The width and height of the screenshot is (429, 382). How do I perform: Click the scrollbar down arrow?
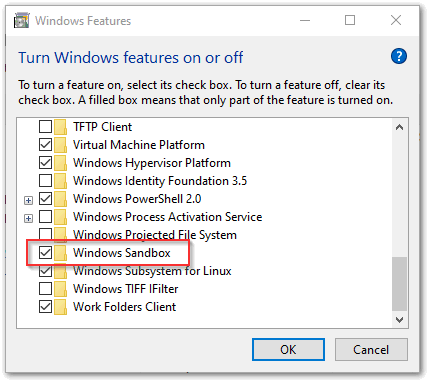pos(399,320)
